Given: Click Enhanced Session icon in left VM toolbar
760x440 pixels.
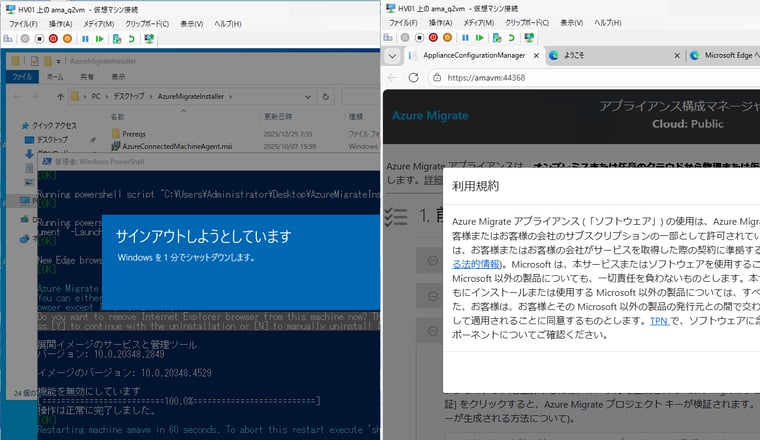Looking at the screenshot, I should tap(149, 39).
